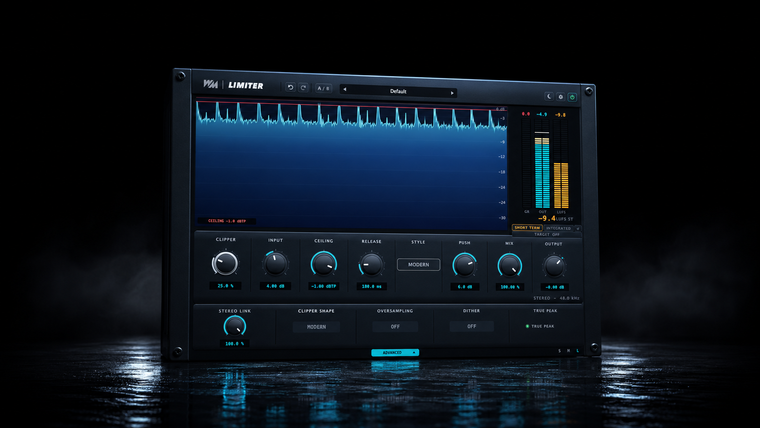
Task: Open the Oversampling Off selector
Action: tap(395, 327)
